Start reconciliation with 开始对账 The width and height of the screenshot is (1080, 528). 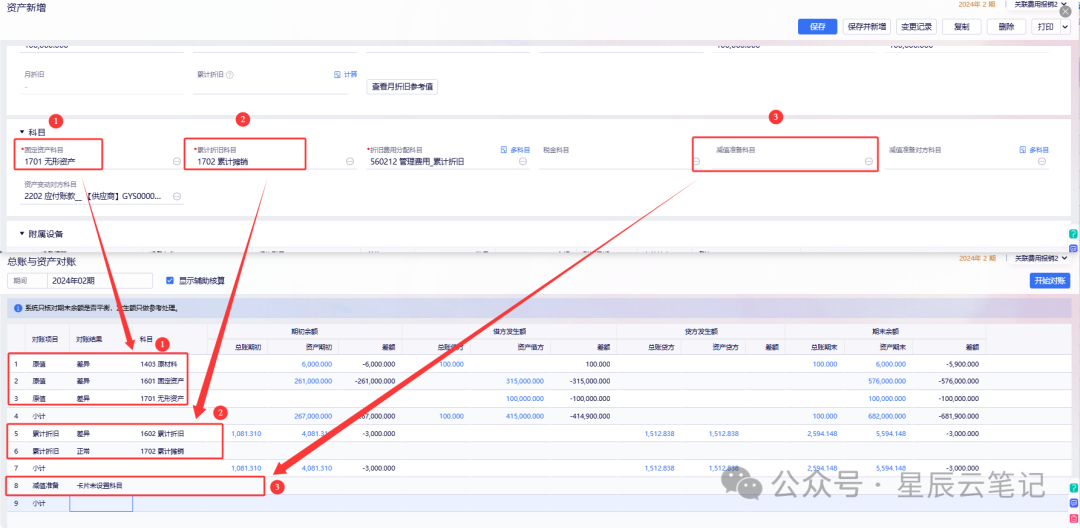1050,281
